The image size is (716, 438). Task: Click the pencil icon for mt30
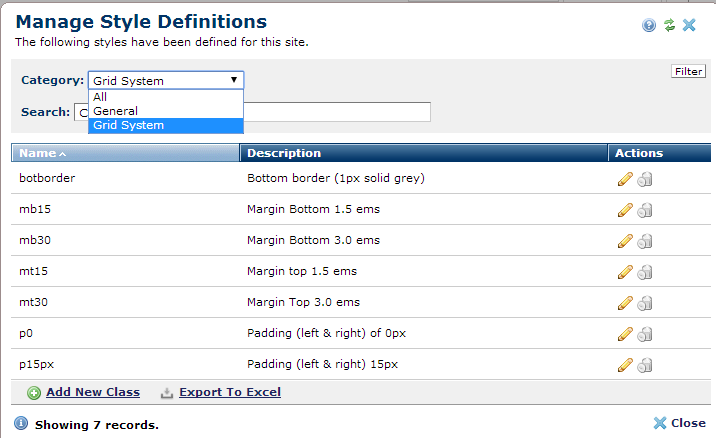[625, 303]
